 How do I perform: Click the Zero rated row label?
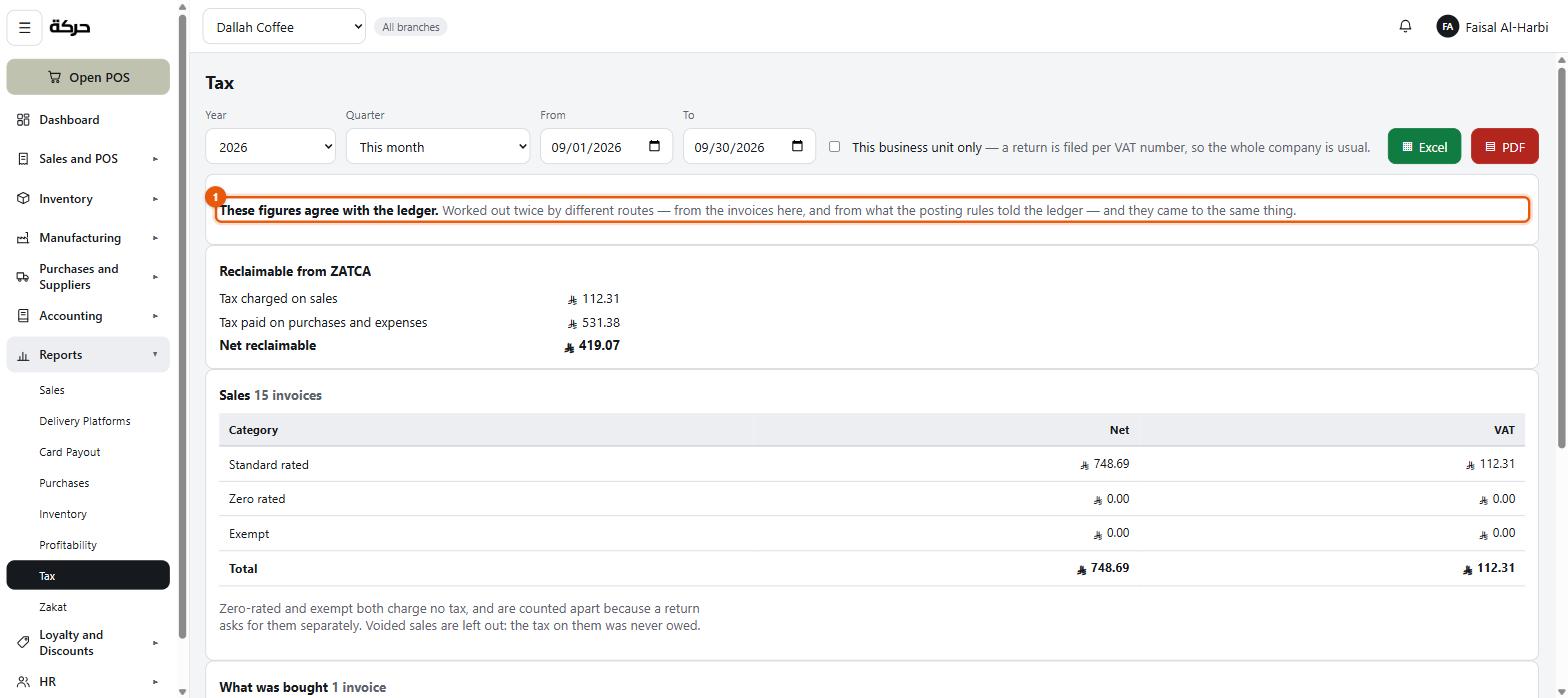coord(257,499)
